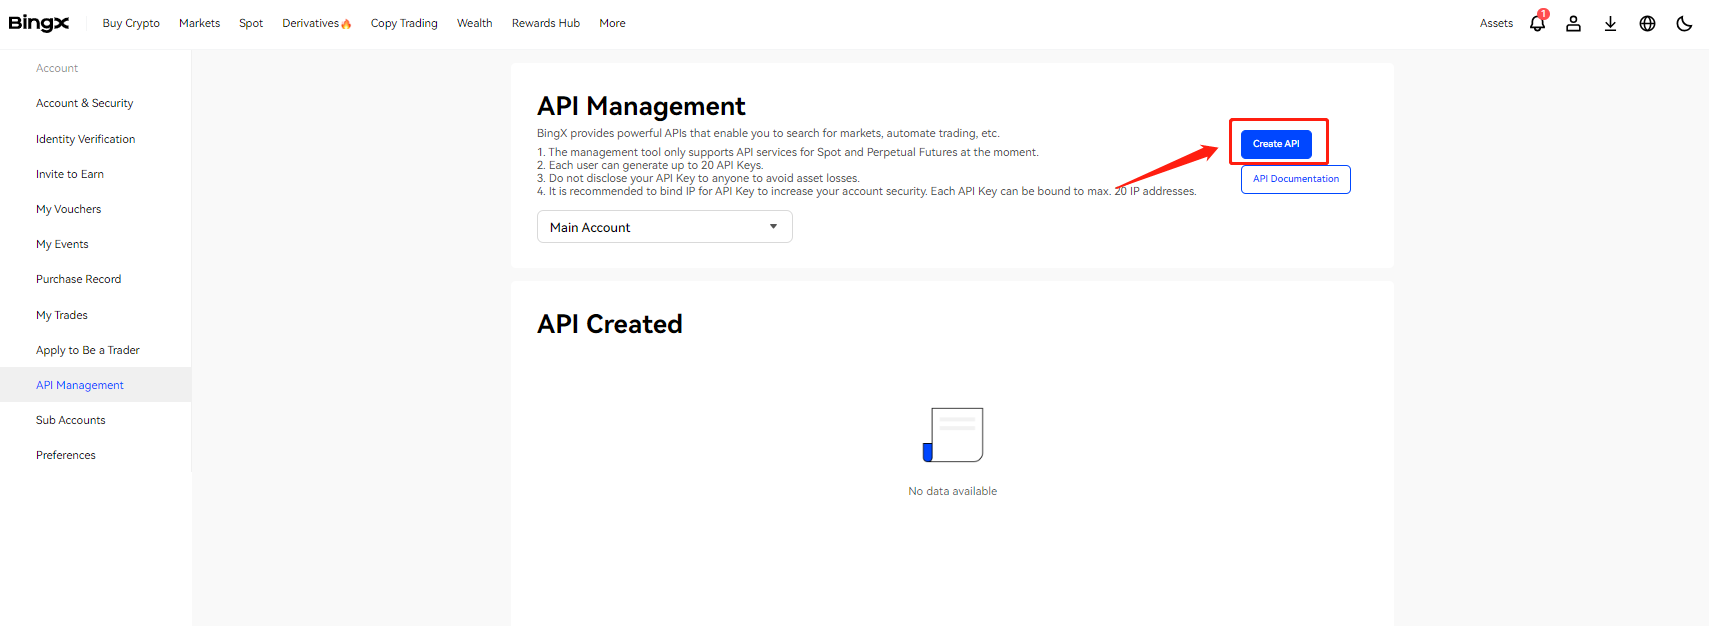Open Preferences
This screenshot has height=626, width=1709.
66,455
